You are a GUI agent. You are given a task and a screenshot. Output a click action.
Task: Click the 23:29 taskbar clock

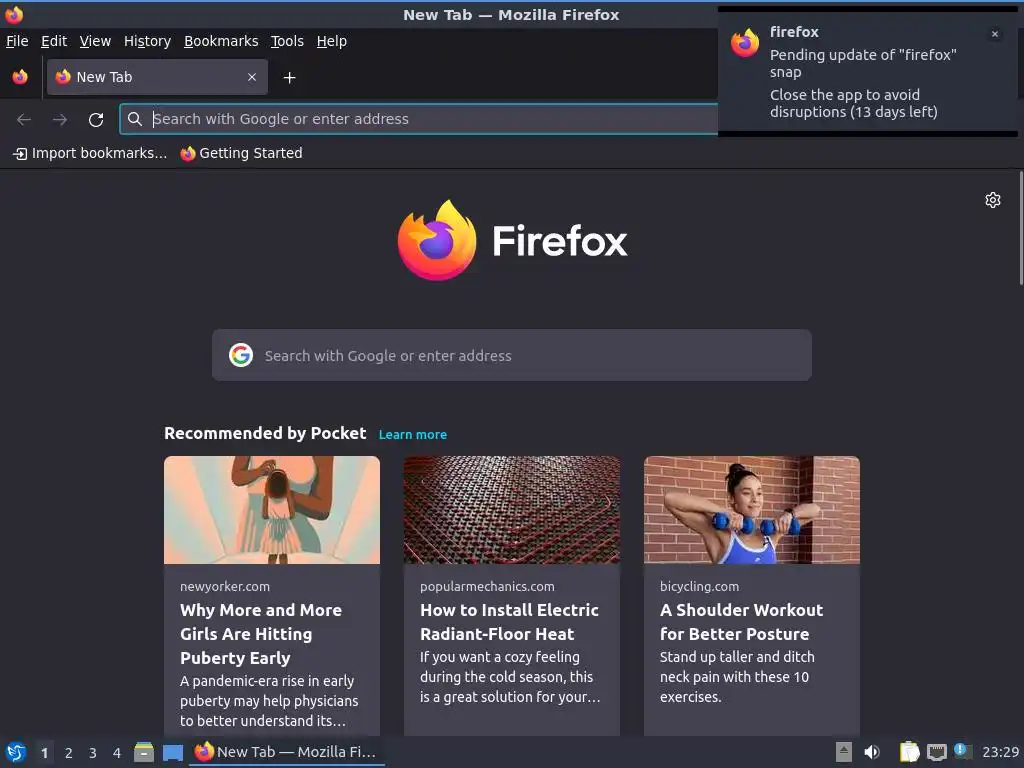1000,752
